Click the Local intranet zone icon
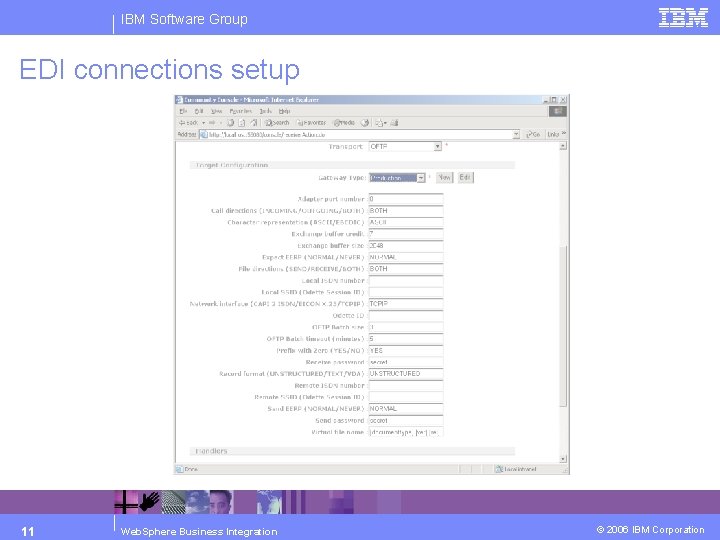This screenshot has height=540, width=720. (x=499, y=469)
